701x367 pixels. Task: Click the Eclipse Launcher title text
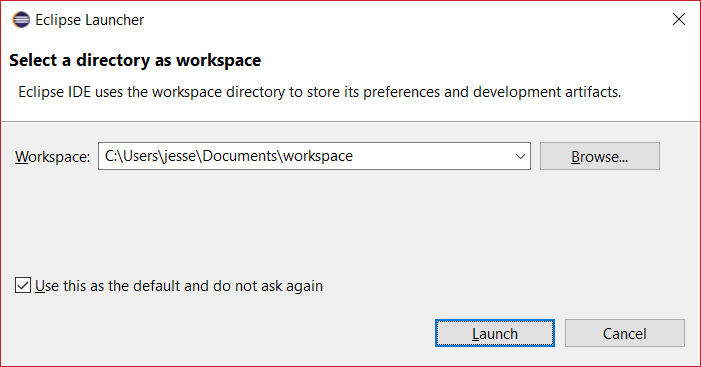[x=89, y=20]
